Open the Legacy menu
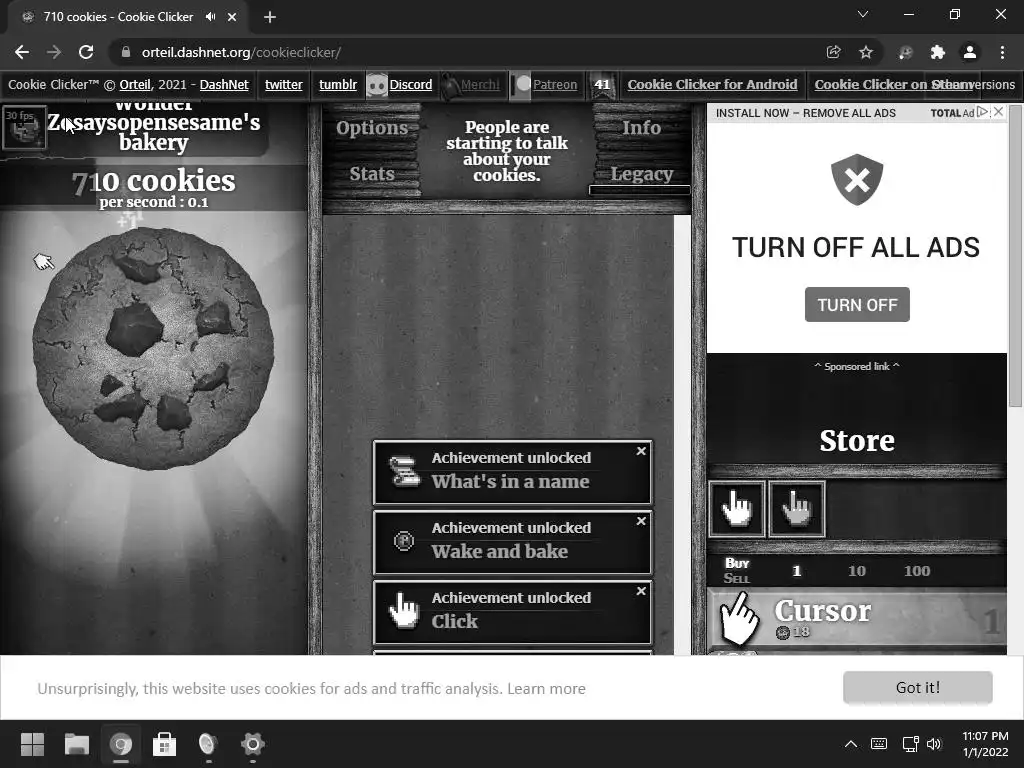The width and height of the screenshot is (1024, 768). pos(641,174)
